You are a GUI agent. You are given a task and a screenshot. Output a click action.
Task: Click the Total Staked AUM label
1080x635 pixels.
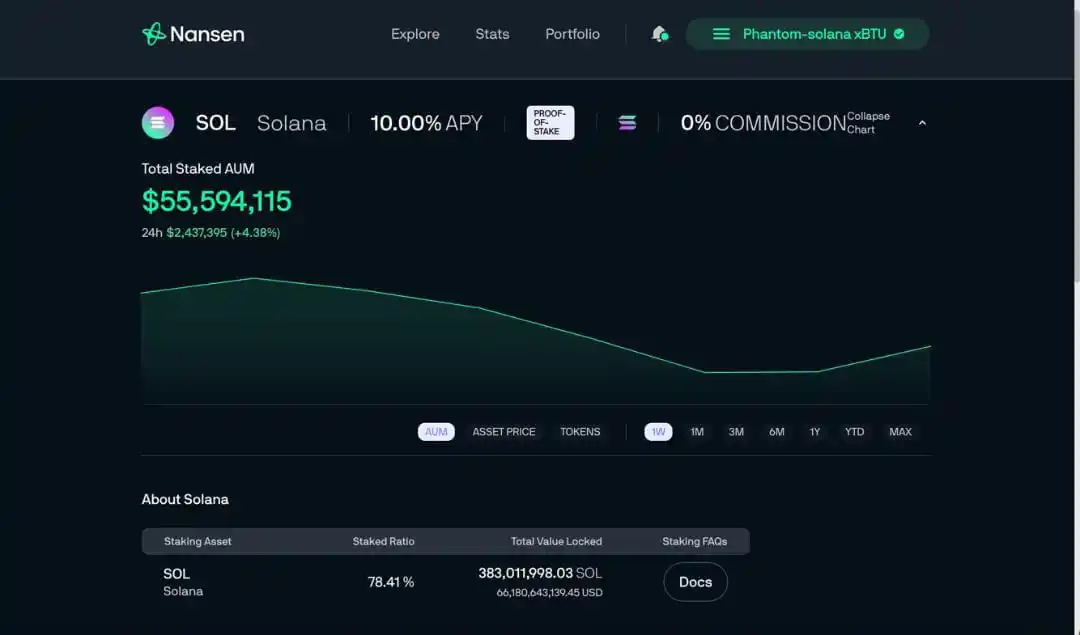click(198, 169)
